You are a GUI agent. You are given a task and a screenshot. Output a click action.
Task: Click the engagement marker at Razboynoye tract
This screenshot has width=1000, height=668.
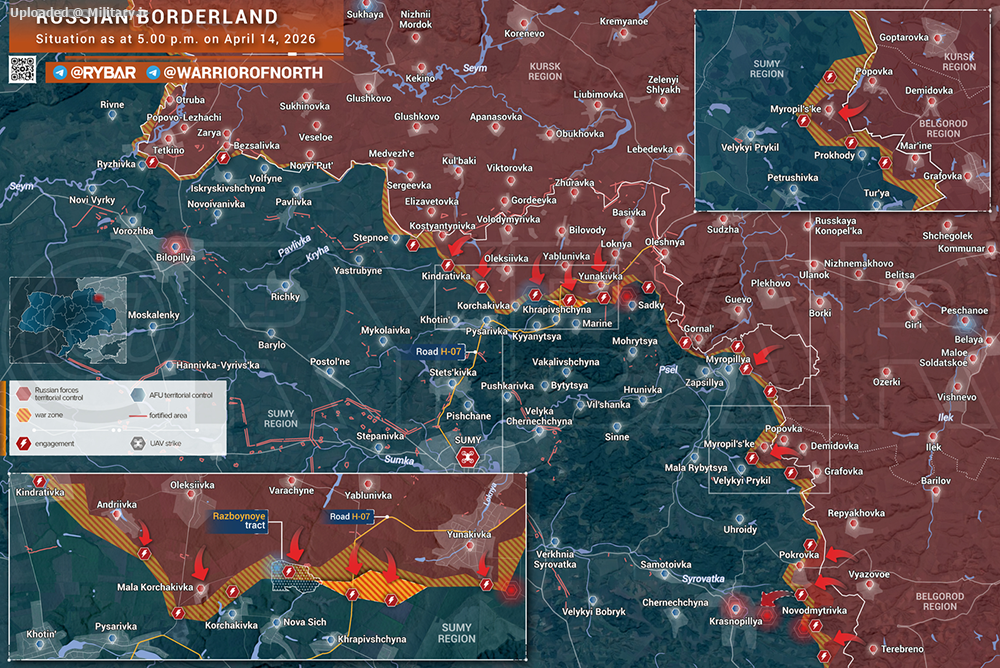[x=289, y=572]
